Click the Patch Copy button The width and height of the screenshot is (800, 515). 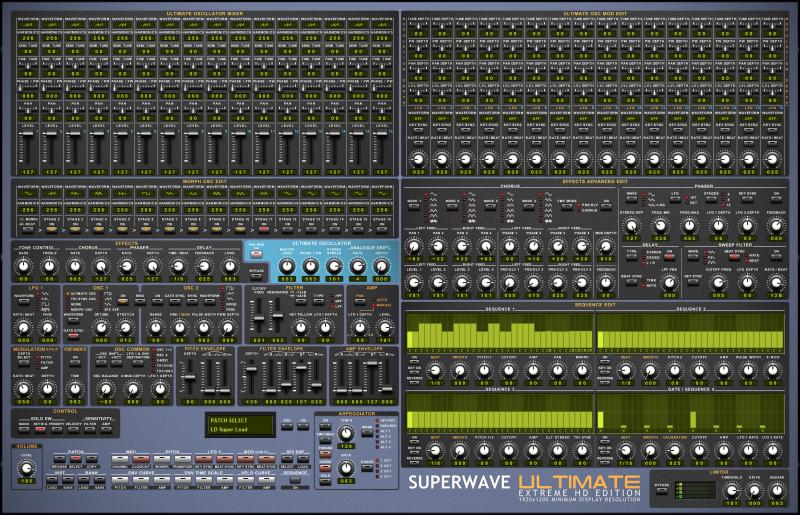(92, 459)
